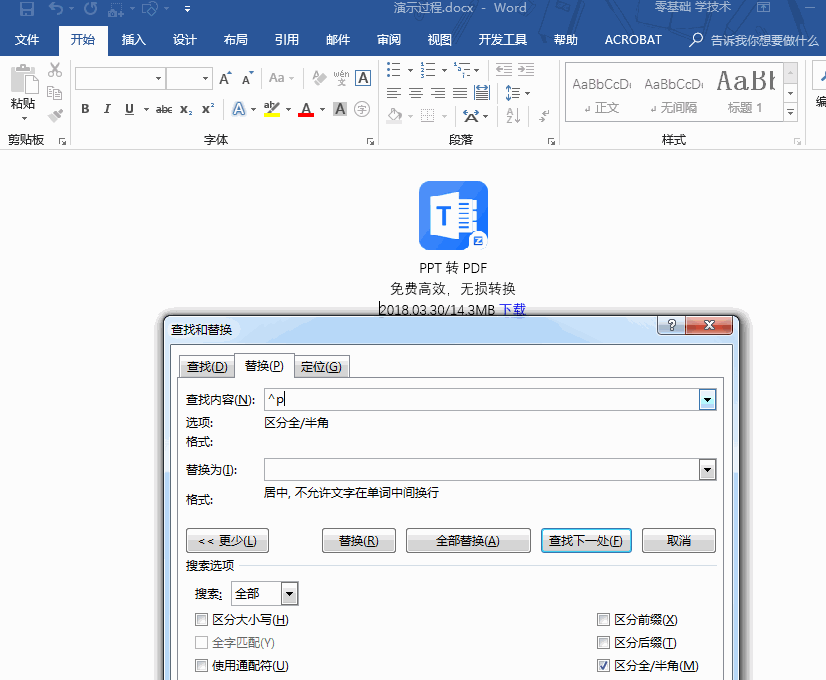
Task: Switch to 插入 Insert ribbon tab
Action: click(133, 40)
